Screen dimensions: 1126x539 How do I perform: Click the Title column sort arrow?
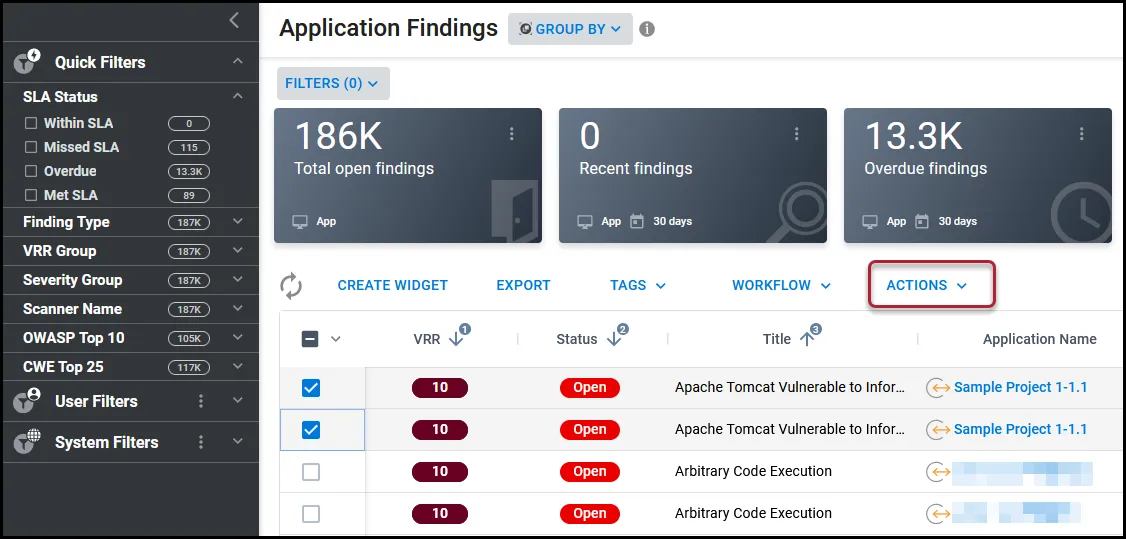806,339
